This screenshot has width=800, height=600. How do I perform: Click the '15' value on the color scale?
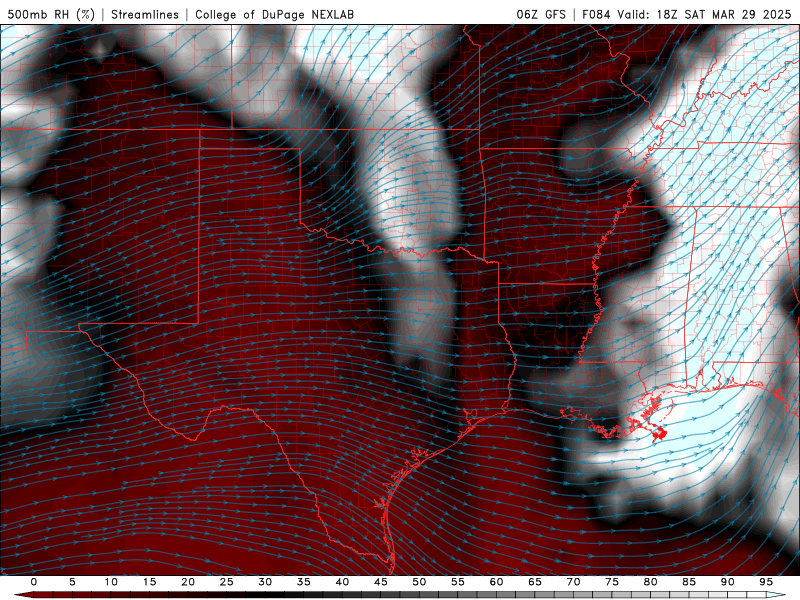(149, 582)
